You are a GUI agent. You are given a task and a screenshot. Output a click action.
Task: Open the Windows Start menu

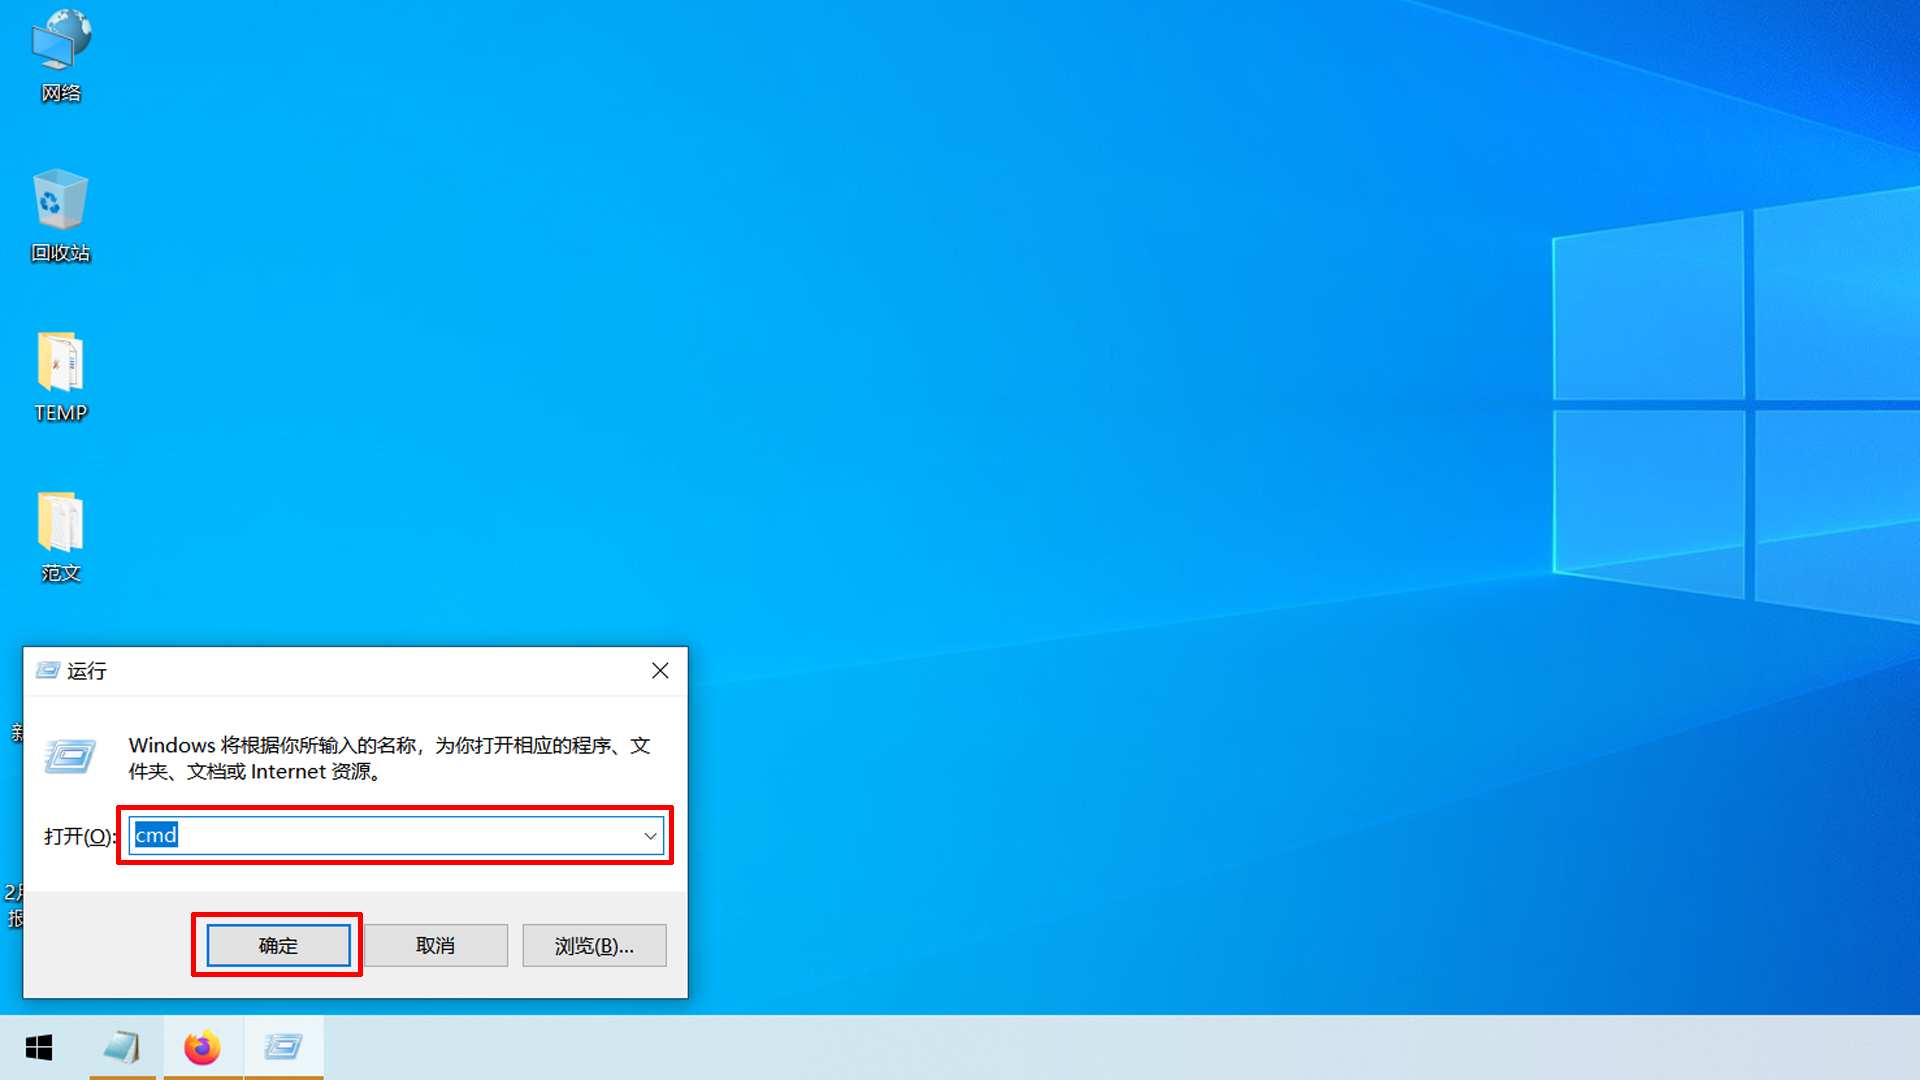[39, 1047]
